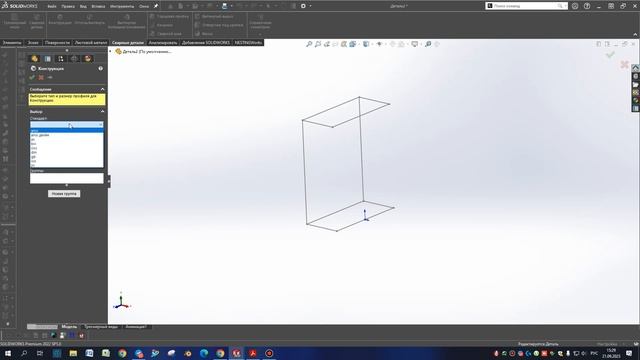The image size is (640, 360).
Task: Click the pushpin keep-visible icon in PropertyManager
Action: point(50,77)
